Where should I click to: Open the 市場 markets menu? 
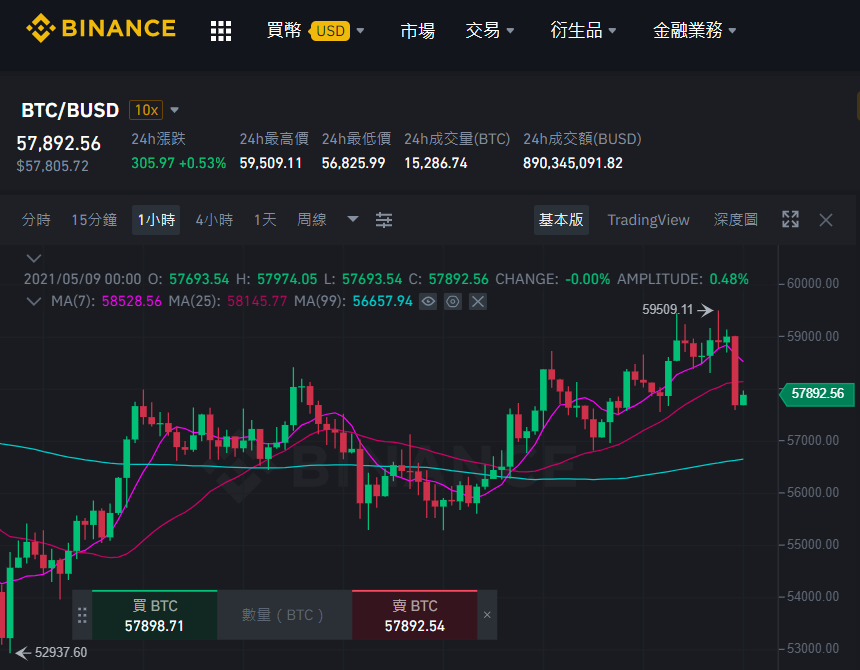click(x=417, y=31)
